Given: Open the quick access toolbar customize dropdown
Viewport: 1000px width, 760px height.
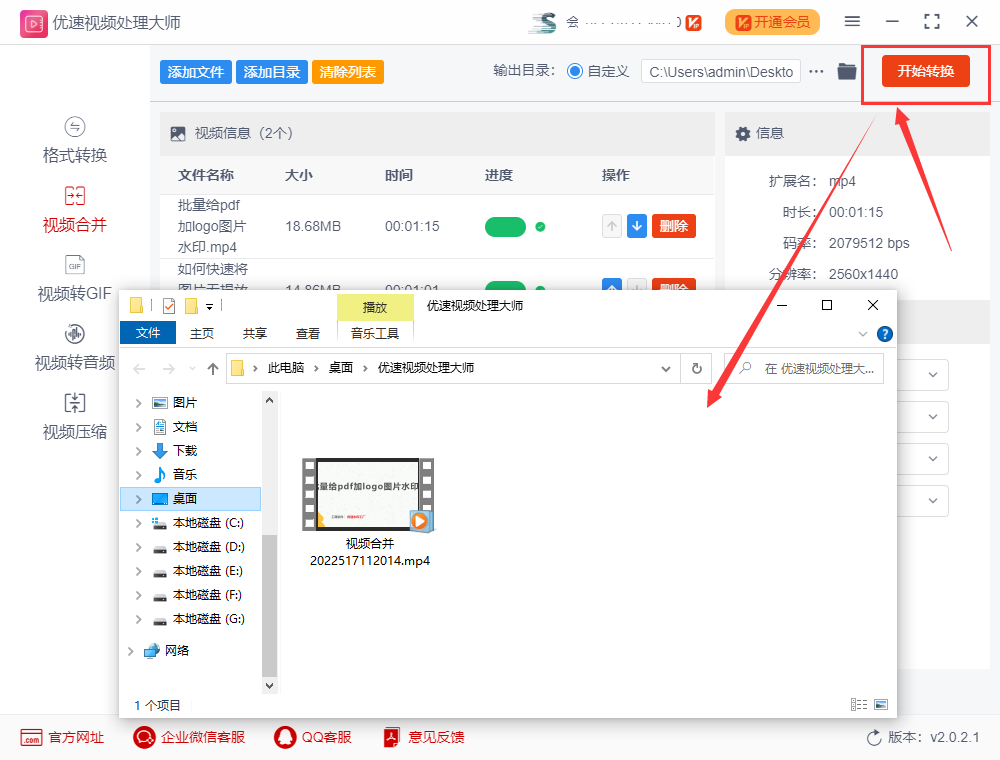Looking at the screenshot, I should click(x=209, y=307).
